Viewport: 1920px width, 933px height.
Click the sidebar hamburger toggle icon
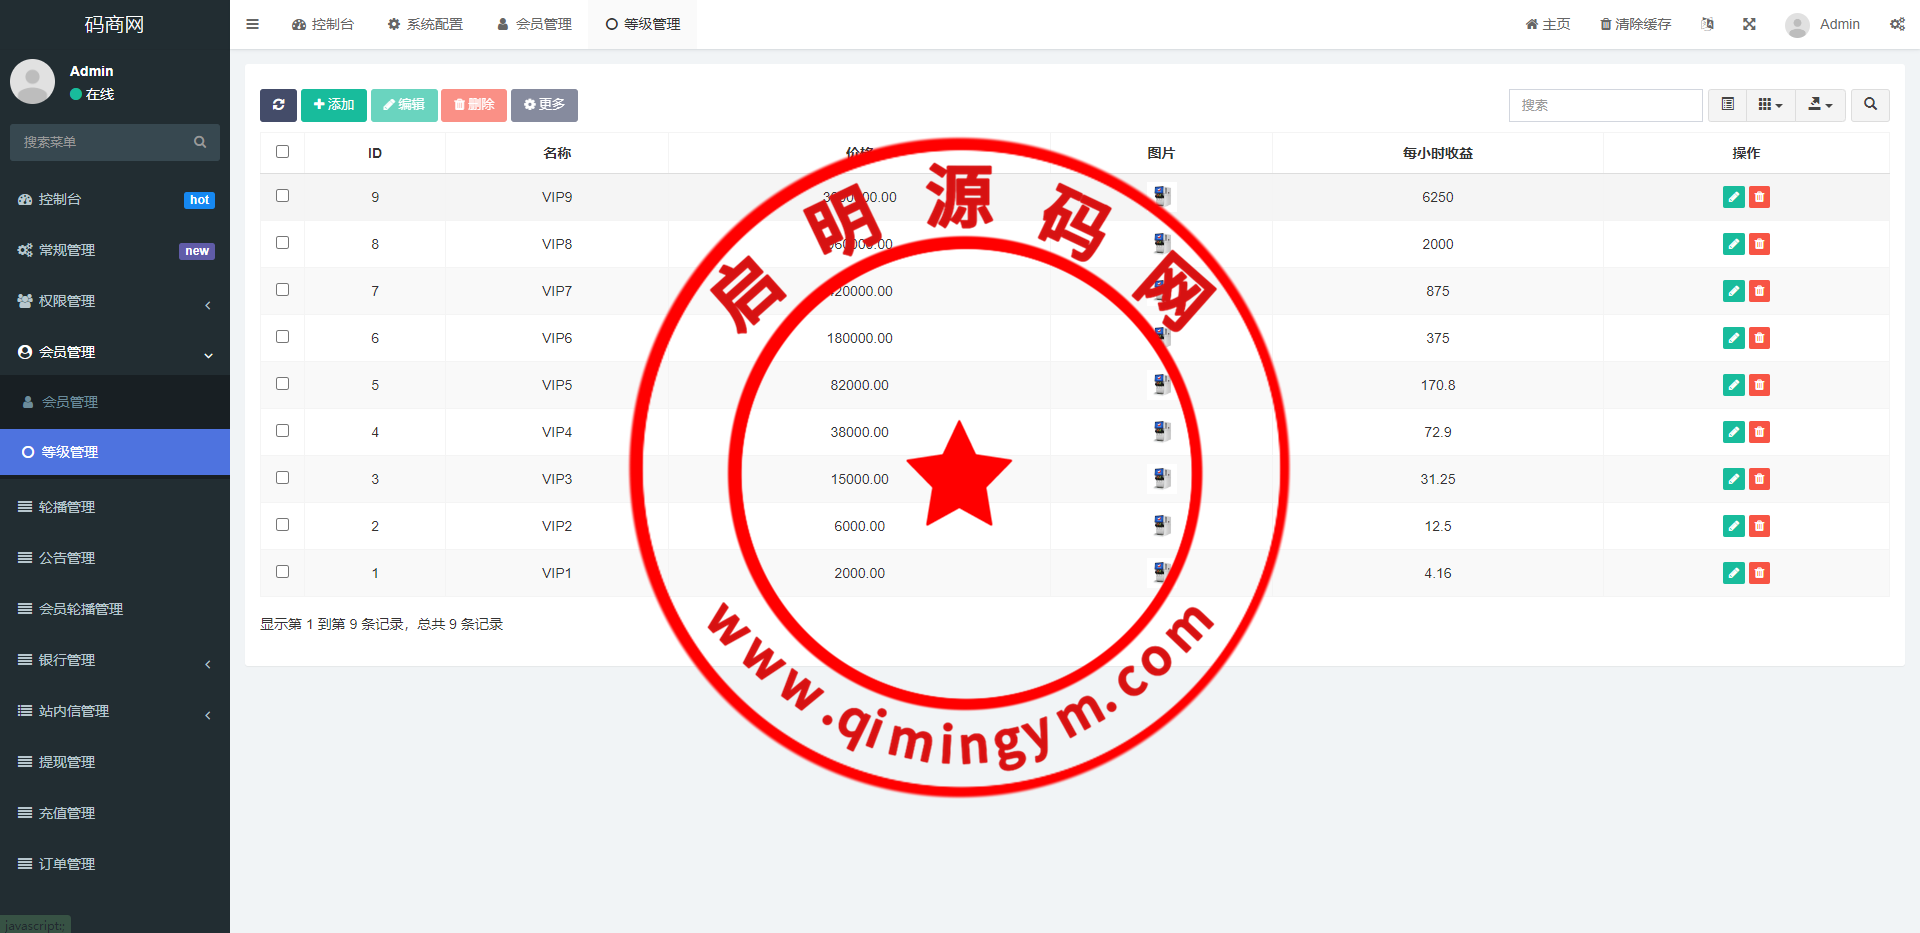[x=253, y=24]
